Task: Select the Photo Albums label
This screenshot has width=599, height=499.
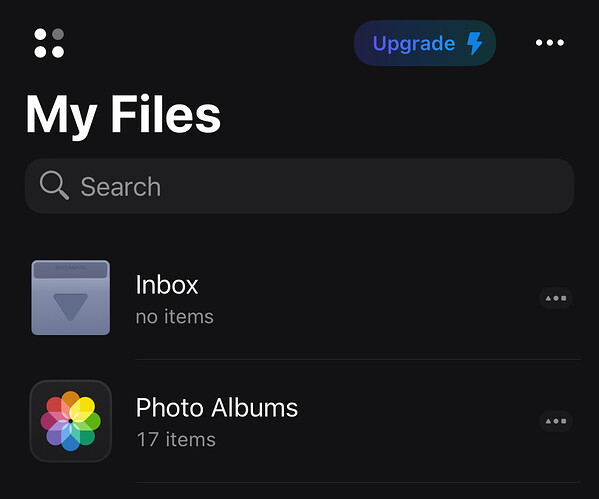Action: coord(217,408)
